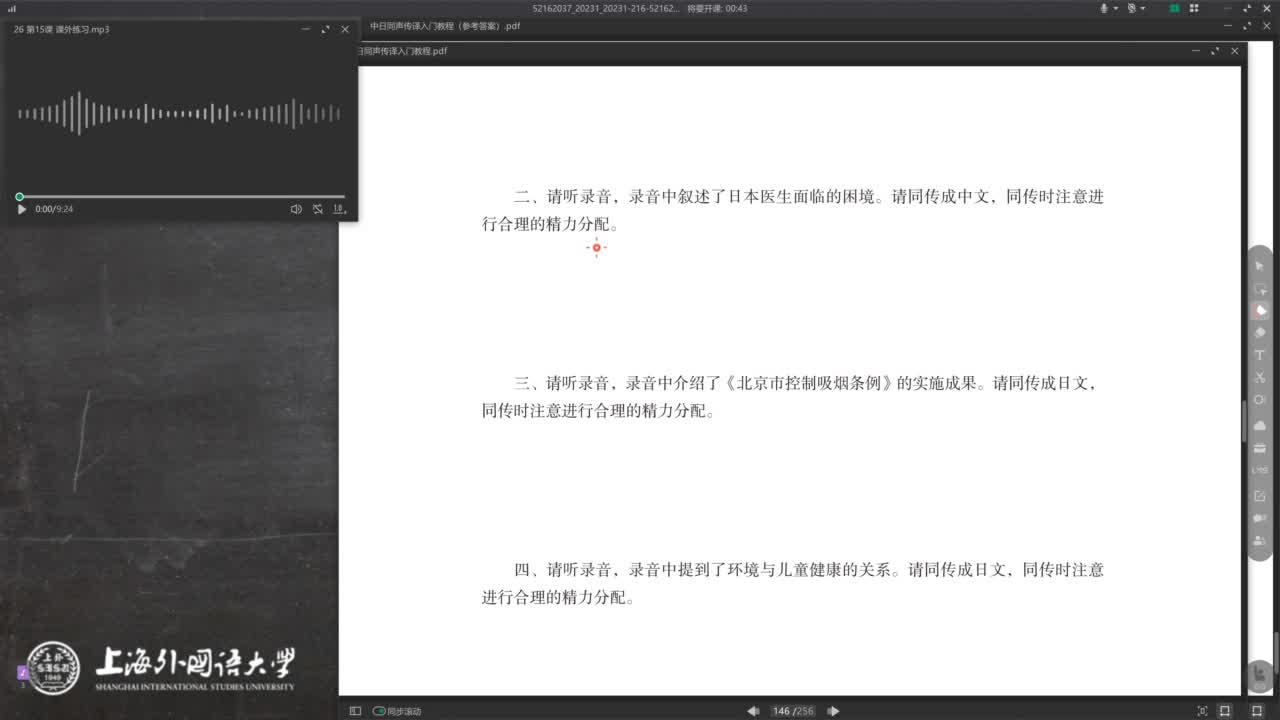
Task: Go to the previous PDF page
Action: click(753, 711)
